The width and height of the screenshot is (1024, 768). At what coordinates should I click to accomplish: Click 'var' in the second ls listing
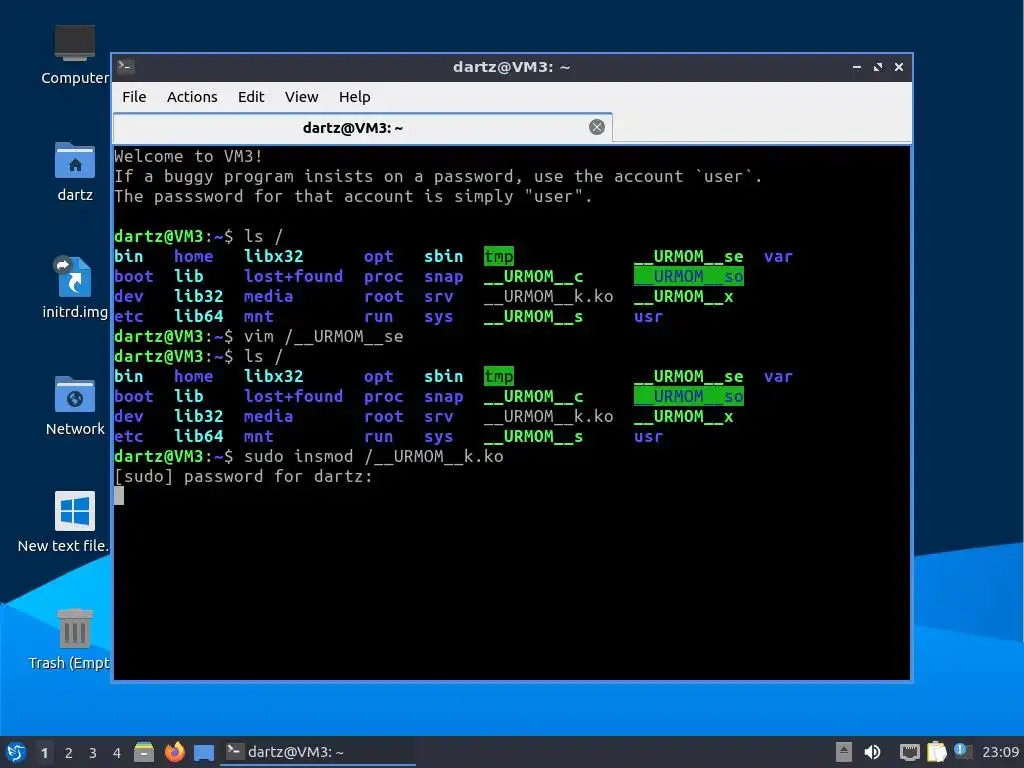click(x=778, y=376)
